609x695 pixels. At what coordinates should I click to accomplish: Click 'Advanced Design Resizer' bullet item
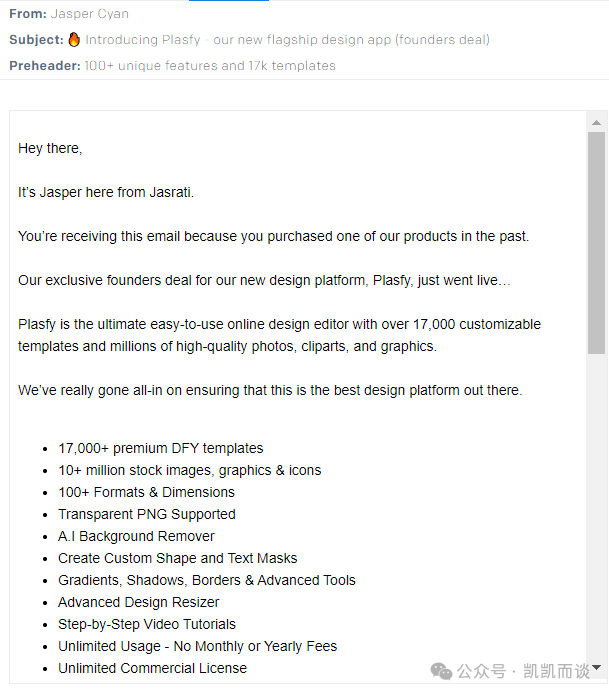138,602
